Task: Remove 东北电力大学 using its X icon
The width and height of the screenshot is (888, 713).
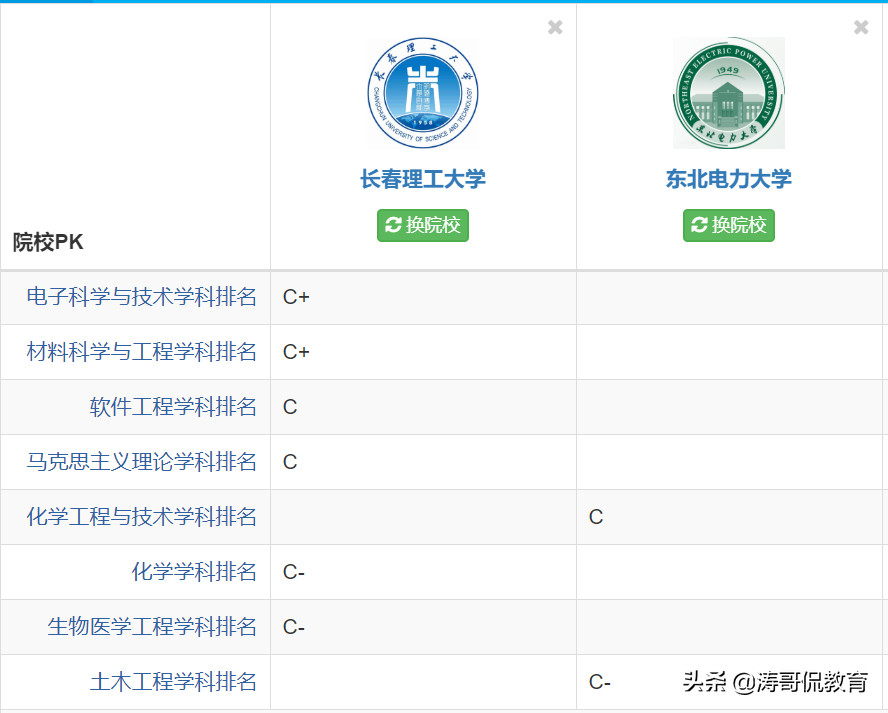Action: coord(861,27)
